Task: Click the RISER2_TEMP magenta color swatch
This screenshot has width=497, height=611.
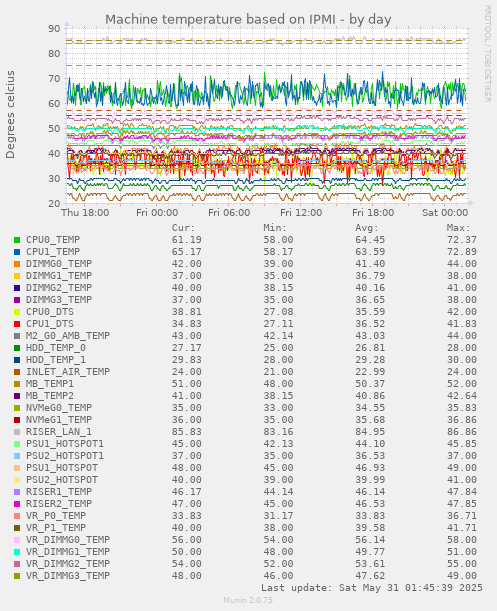Action: (x=17, y=504)
